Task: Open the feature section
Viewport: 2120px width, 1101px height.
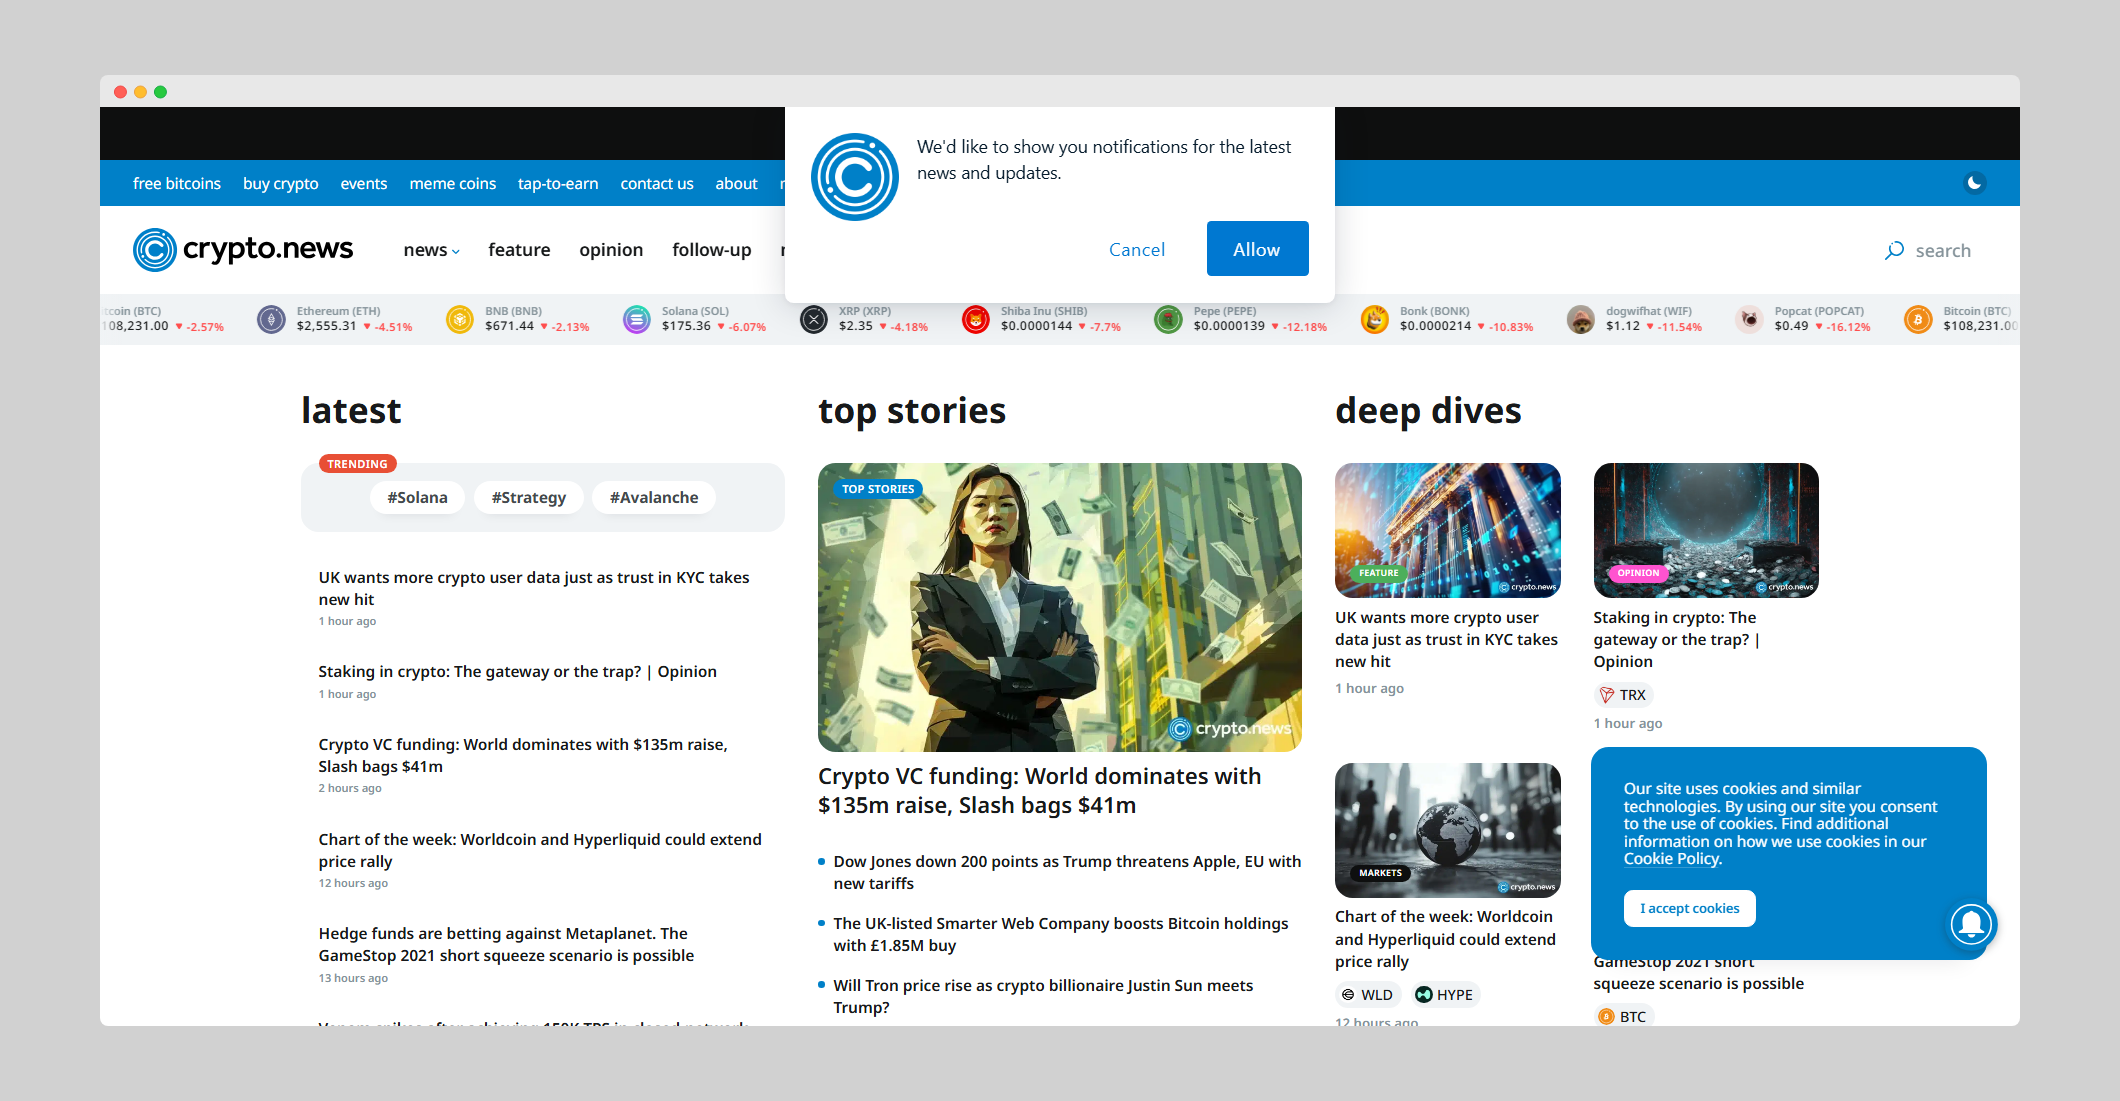Action: 519,250
